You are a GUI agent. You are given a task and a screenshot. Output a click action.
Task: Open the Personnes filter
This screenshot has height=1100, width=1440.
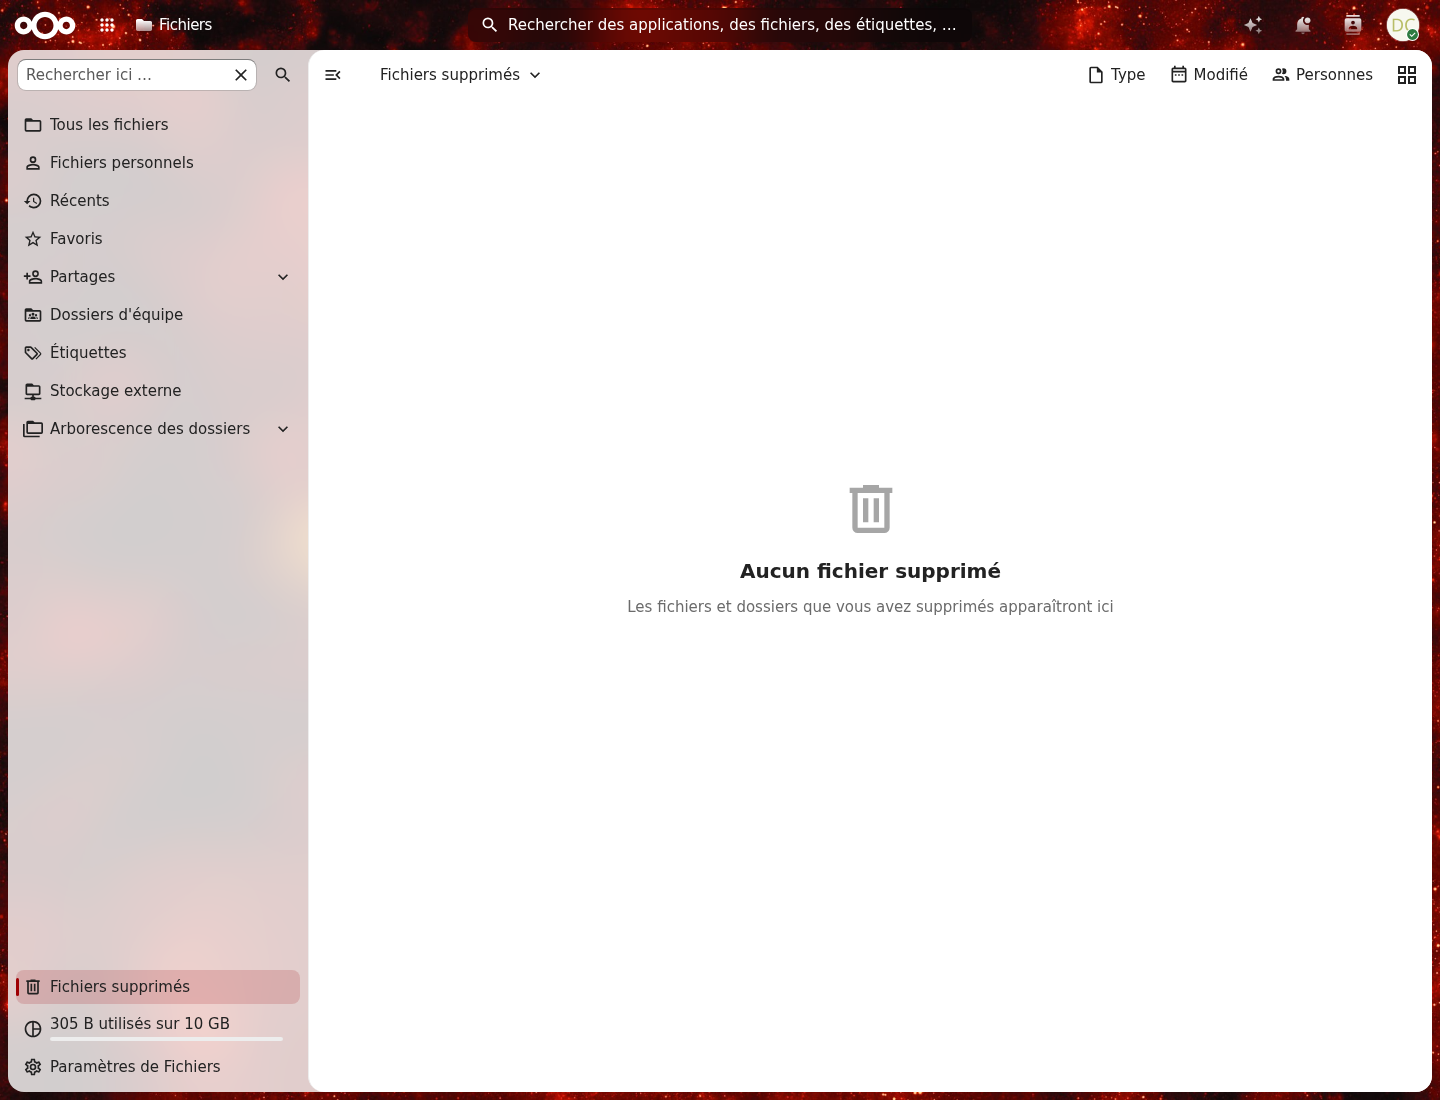(1322, 75)
